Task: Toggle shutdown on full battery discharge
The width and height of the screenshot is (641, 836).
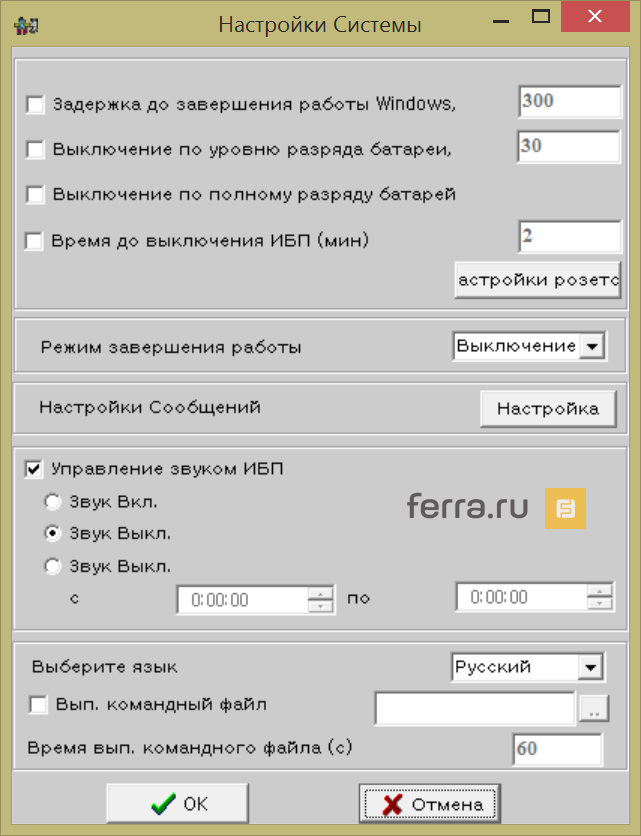Action: click(34, 194)
